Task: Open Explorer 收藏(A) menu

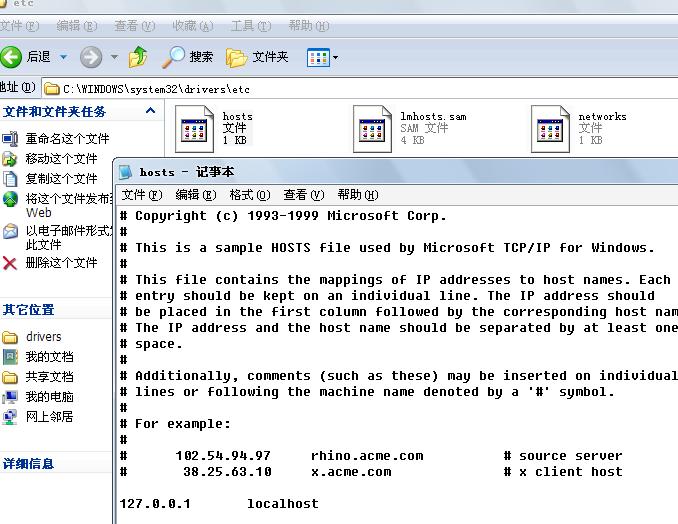Action: tap(192, 26)
